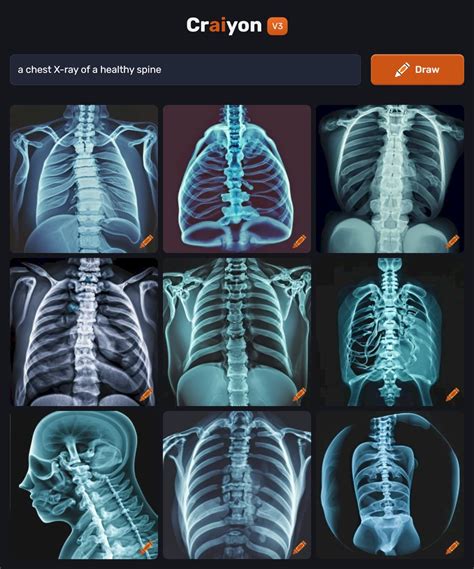Click the pencil icon on the maroon-background X-ray
Image resolution: width=474 pixels, height=569 pixels.
(x=299, y=241)
